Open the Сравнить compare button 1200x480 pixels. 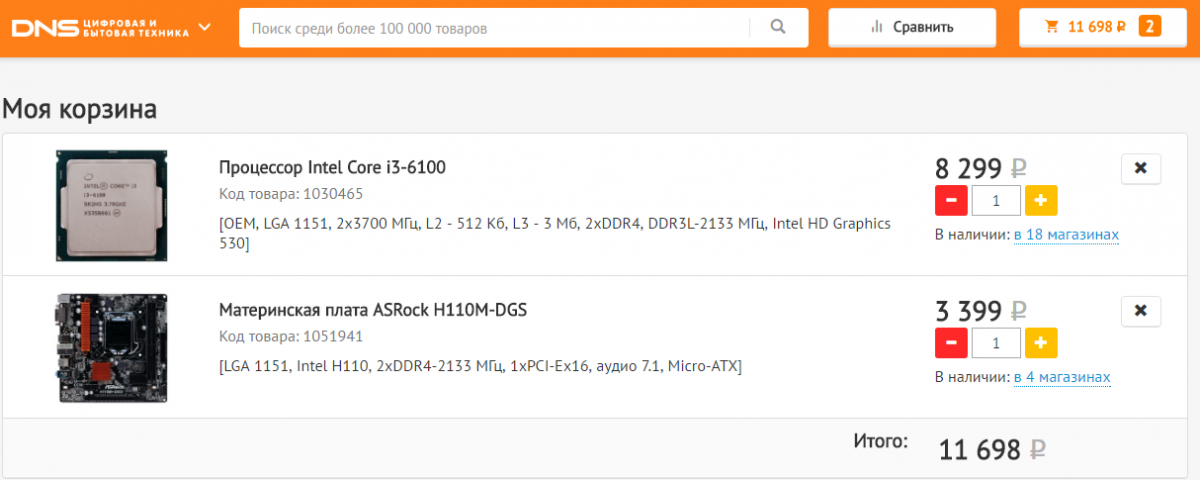pyautogui.click(x=912, y=27)
